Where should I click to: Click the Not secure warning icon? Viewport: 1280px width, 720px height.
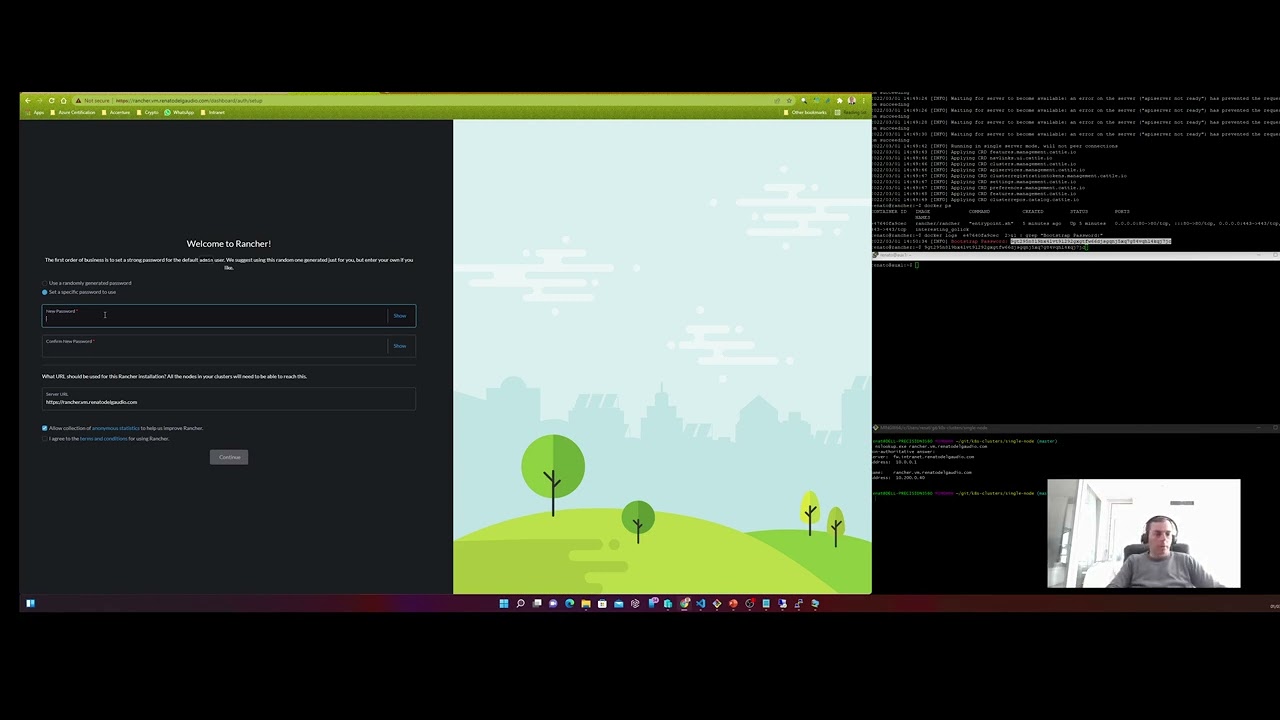[x=78, y=100]
